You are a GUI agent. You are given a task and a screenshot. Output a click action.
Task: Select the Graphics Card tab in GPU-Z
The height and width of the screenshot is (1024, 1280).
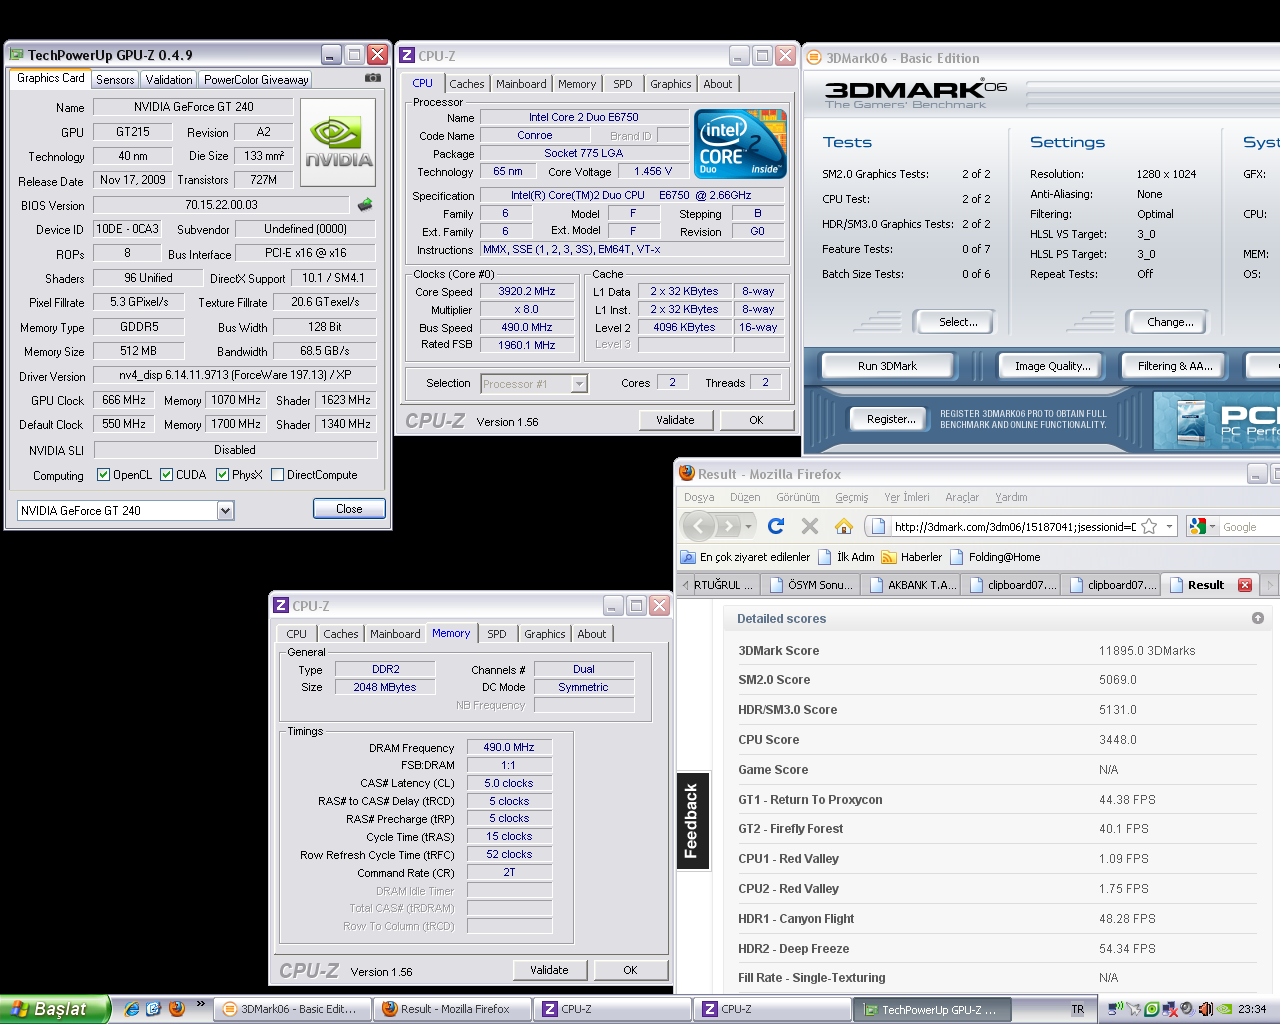tap(51, 78)
